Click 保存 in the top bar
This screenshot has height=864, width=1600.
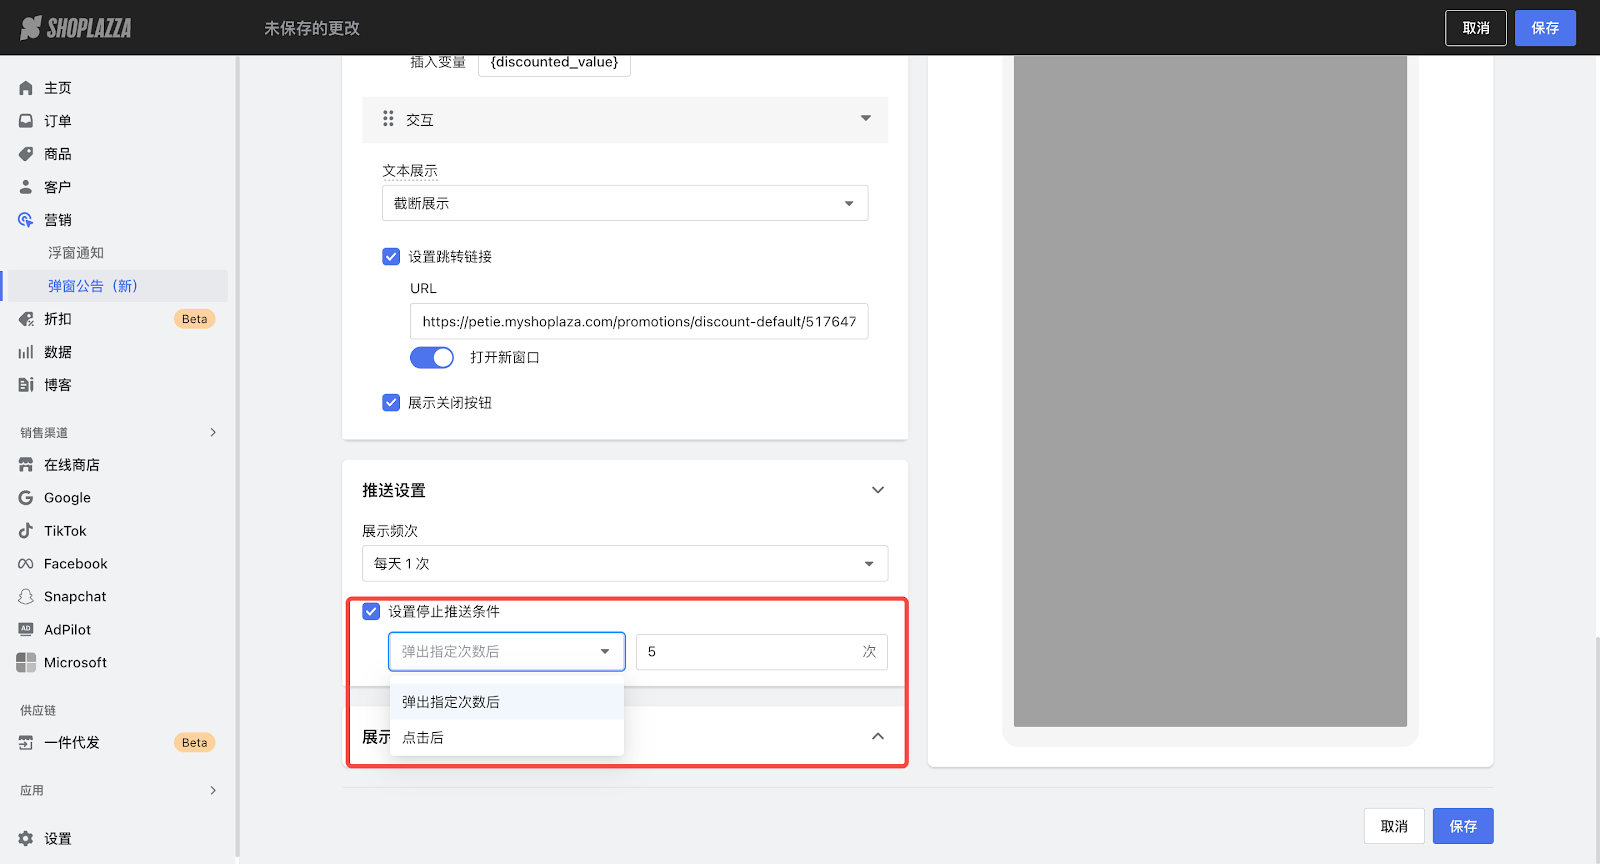[1545, 28]
